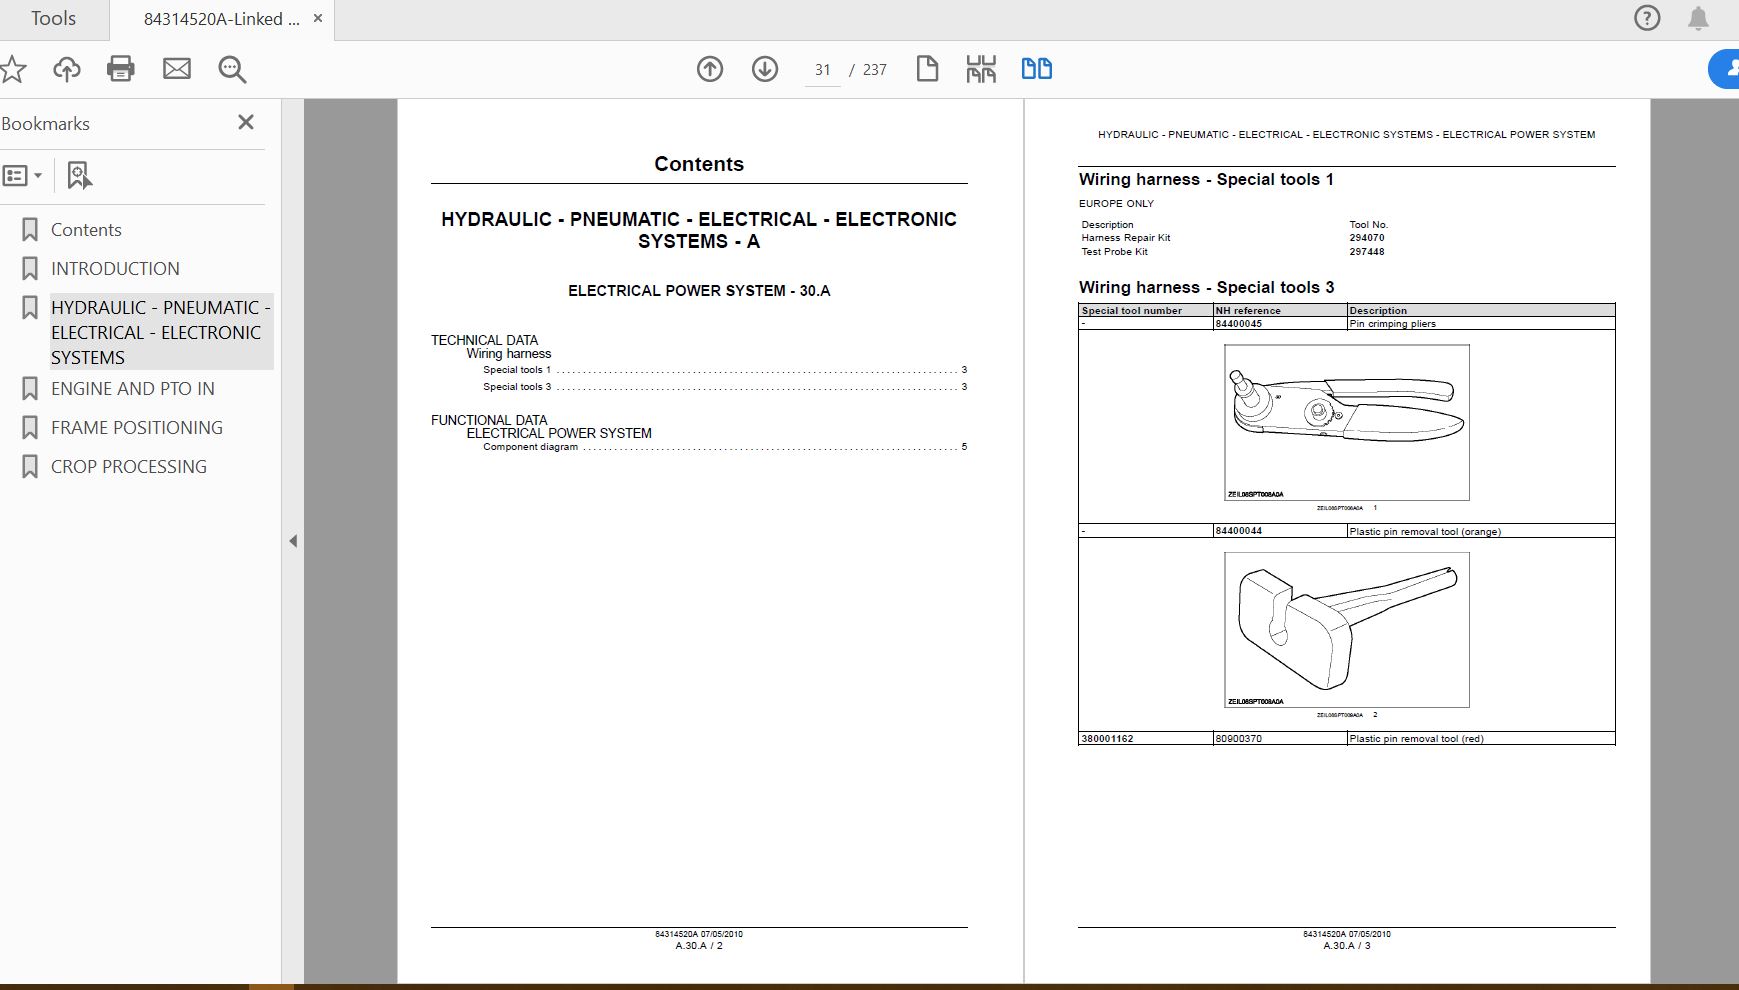Go to the next page
The height and width of the screenshot is (990, 1739).
pyautogui.click(x=764, y=69)
